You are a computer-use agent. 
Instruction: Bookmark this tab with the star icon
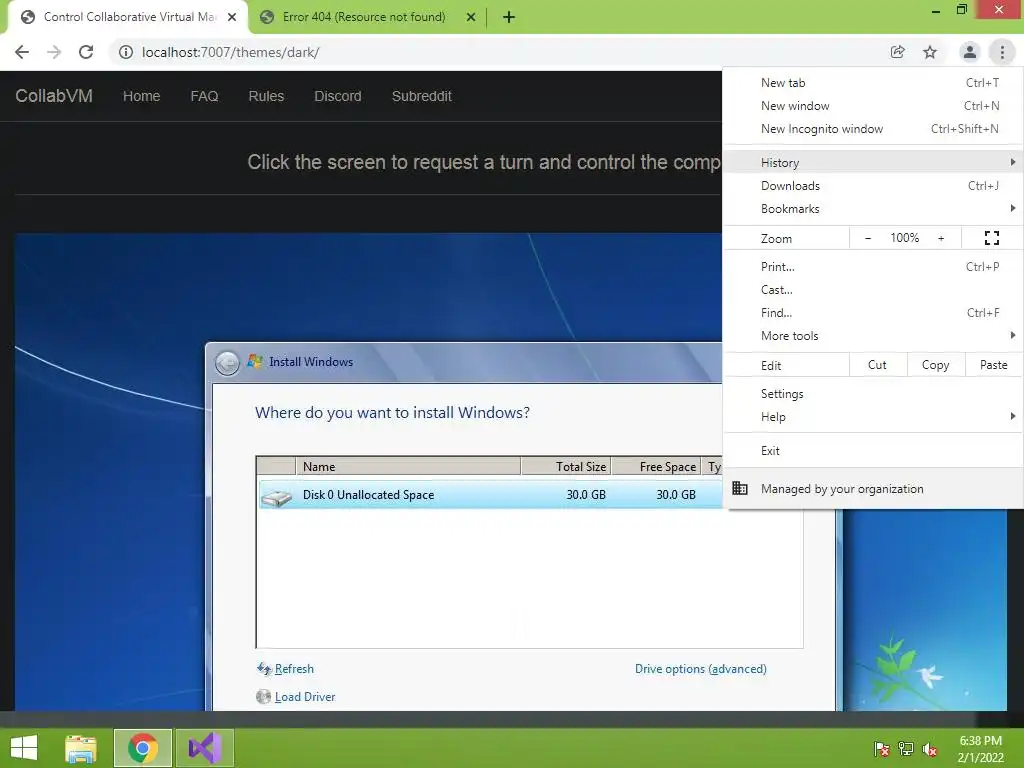930,52
